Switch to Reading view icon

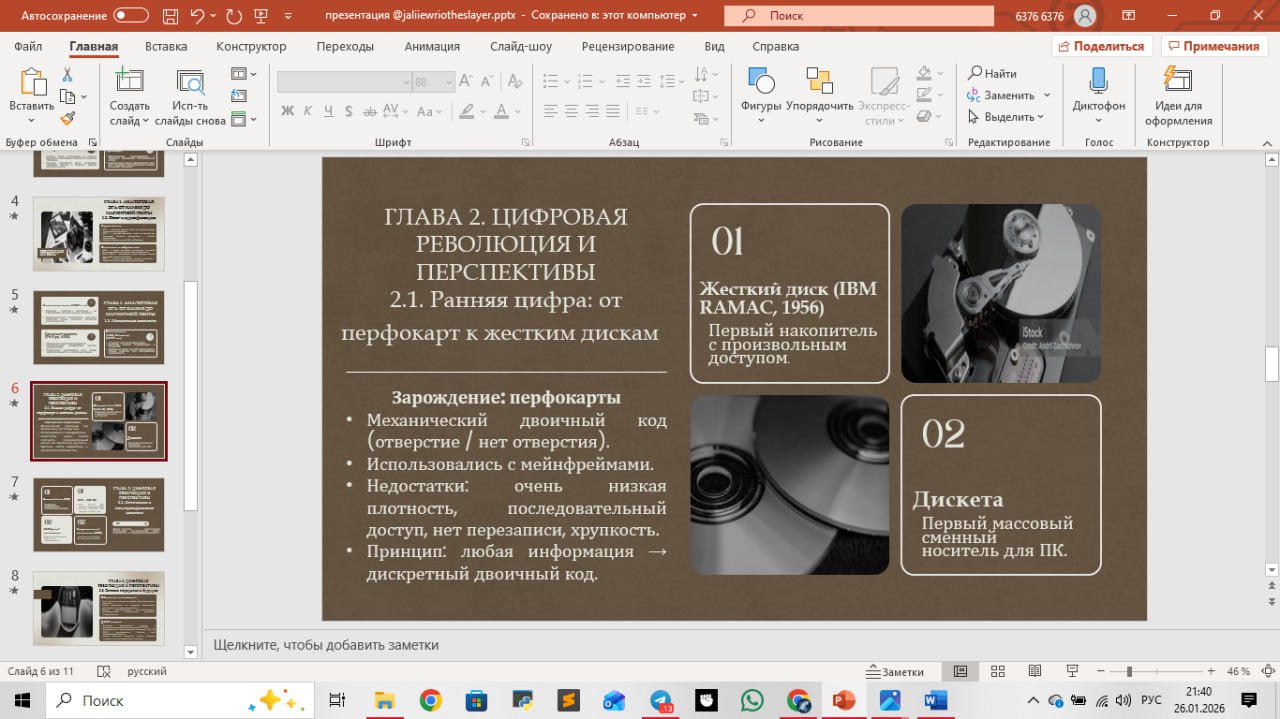1035,671
